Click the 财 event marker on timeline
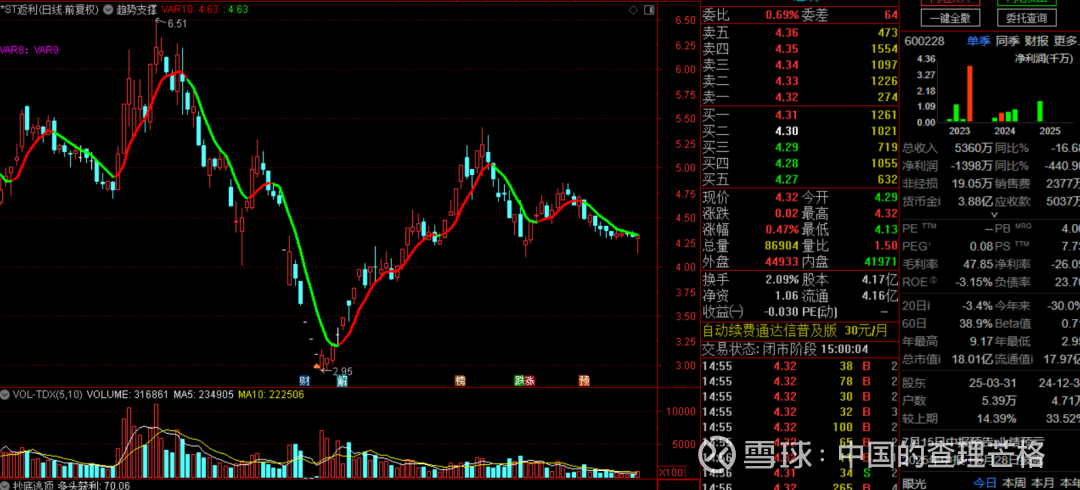The height and width of the screenshot is (490, 1080). pyautogui.click(x=304, y=380)
